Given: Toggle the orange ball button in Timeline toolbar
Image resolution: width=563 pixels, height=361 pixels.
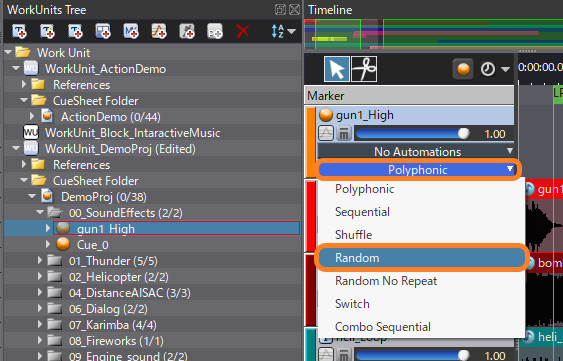Looking at the screenshot, I should [463, 69].
